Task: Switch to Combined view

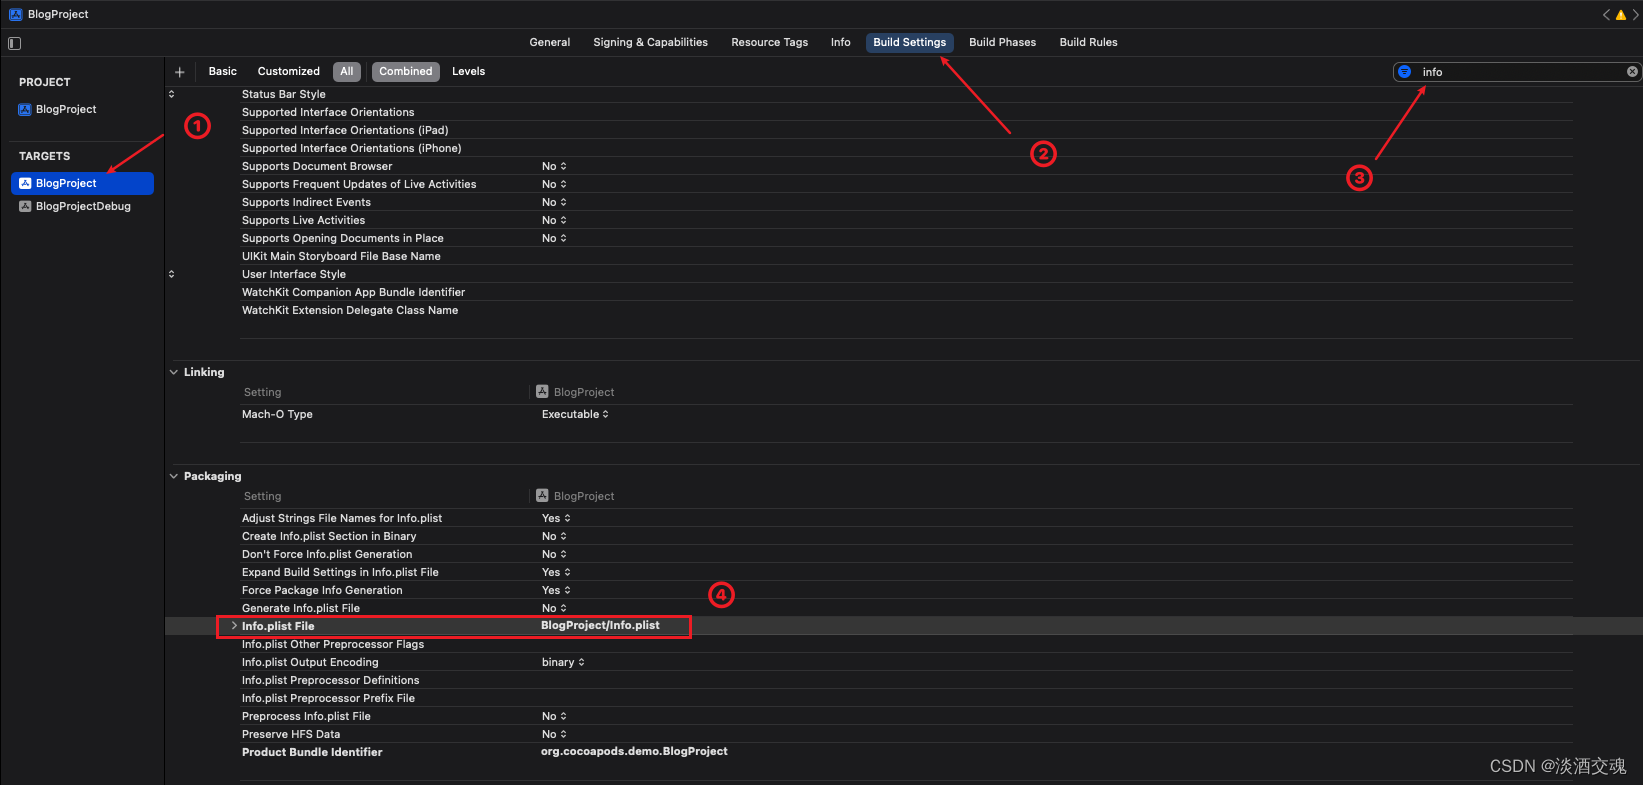Action: click(406, 71)
